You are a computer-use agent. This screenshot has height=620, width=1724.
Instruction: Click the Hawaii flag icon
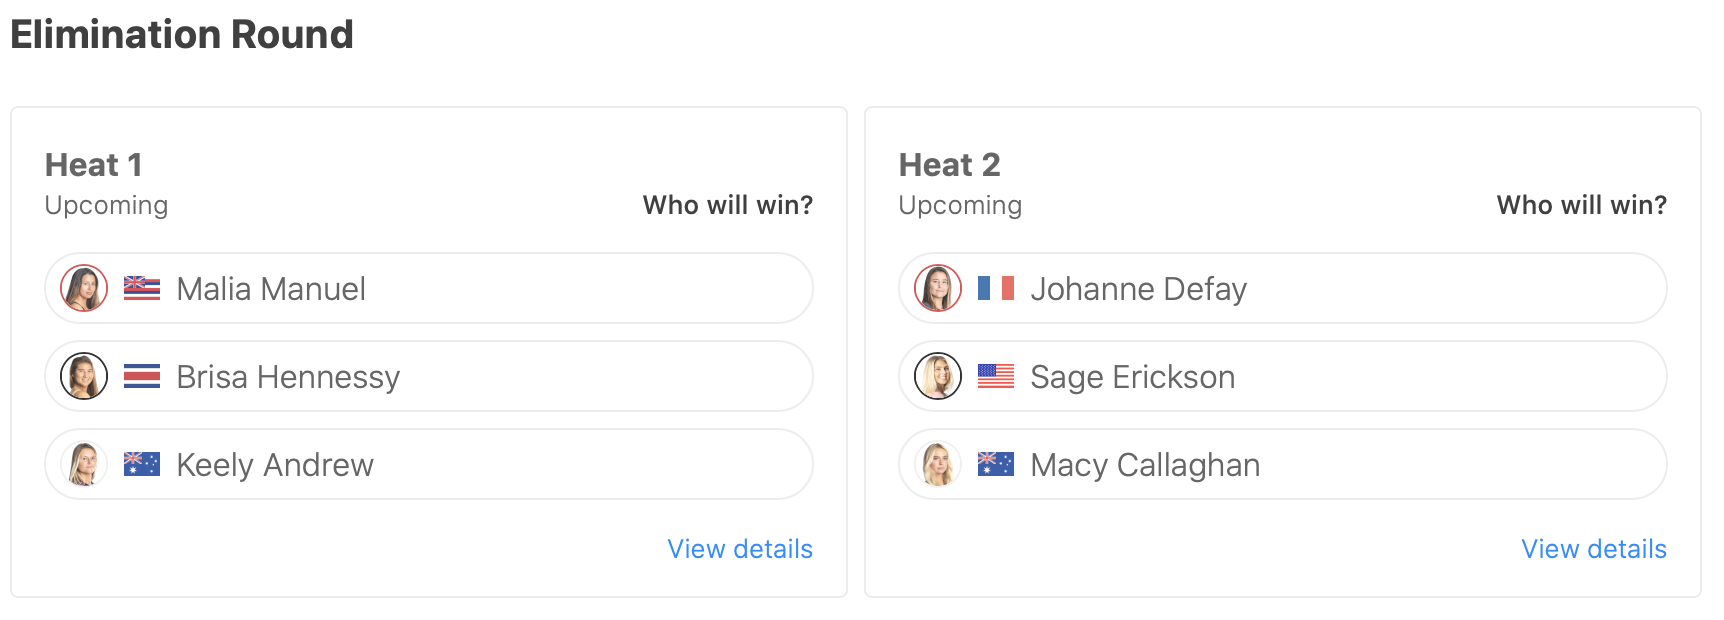click(x=142, y=288)
